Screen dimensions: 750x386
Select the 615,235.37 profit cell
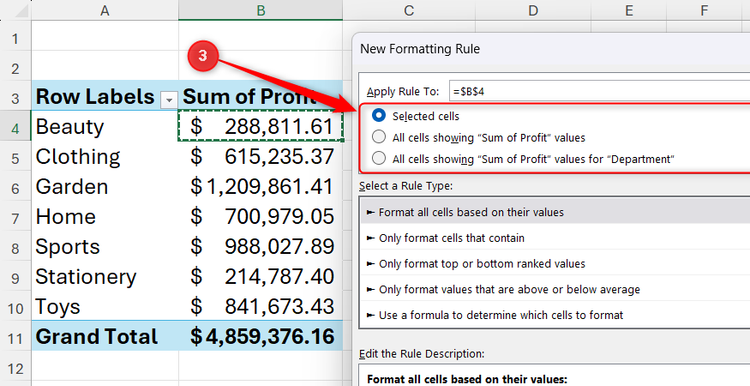tap(261, 156)
